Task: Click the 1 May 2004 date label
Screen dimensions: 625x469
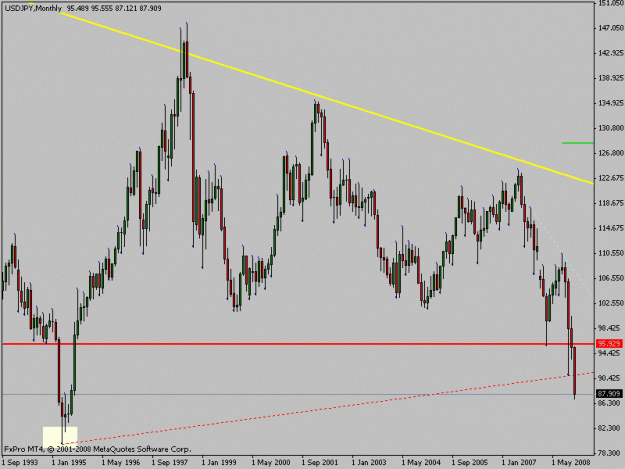Action: point(421,463)
